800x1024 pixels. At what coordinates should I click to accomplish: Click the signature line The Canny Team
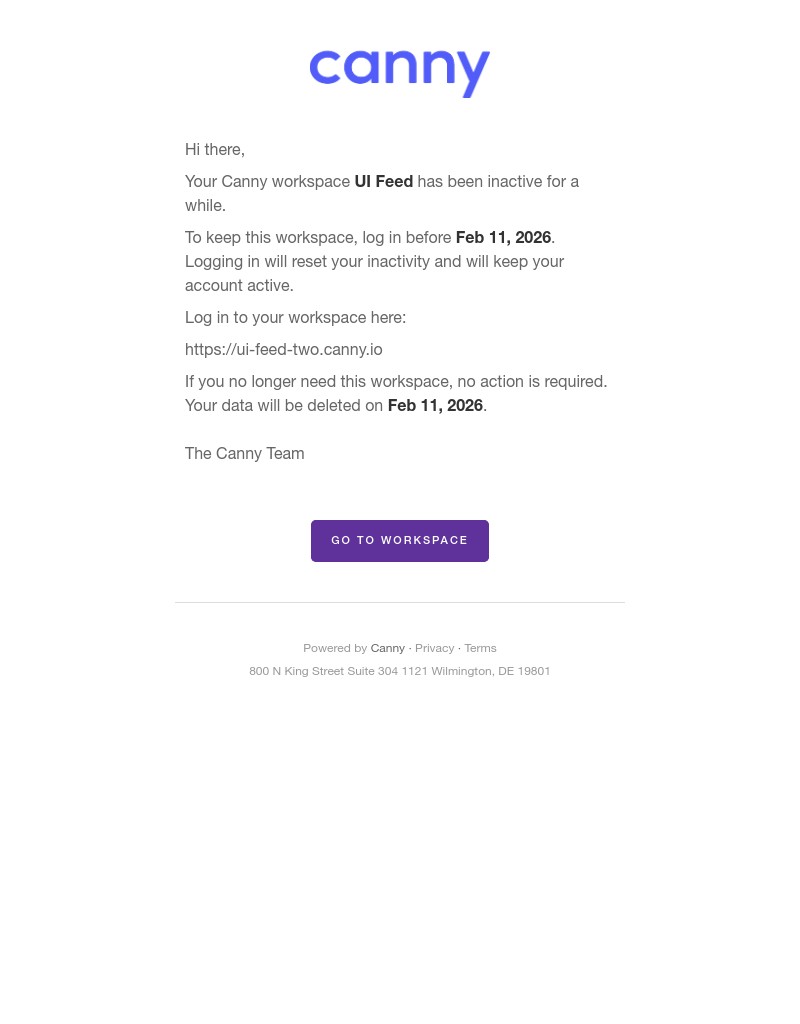point(244,453)
